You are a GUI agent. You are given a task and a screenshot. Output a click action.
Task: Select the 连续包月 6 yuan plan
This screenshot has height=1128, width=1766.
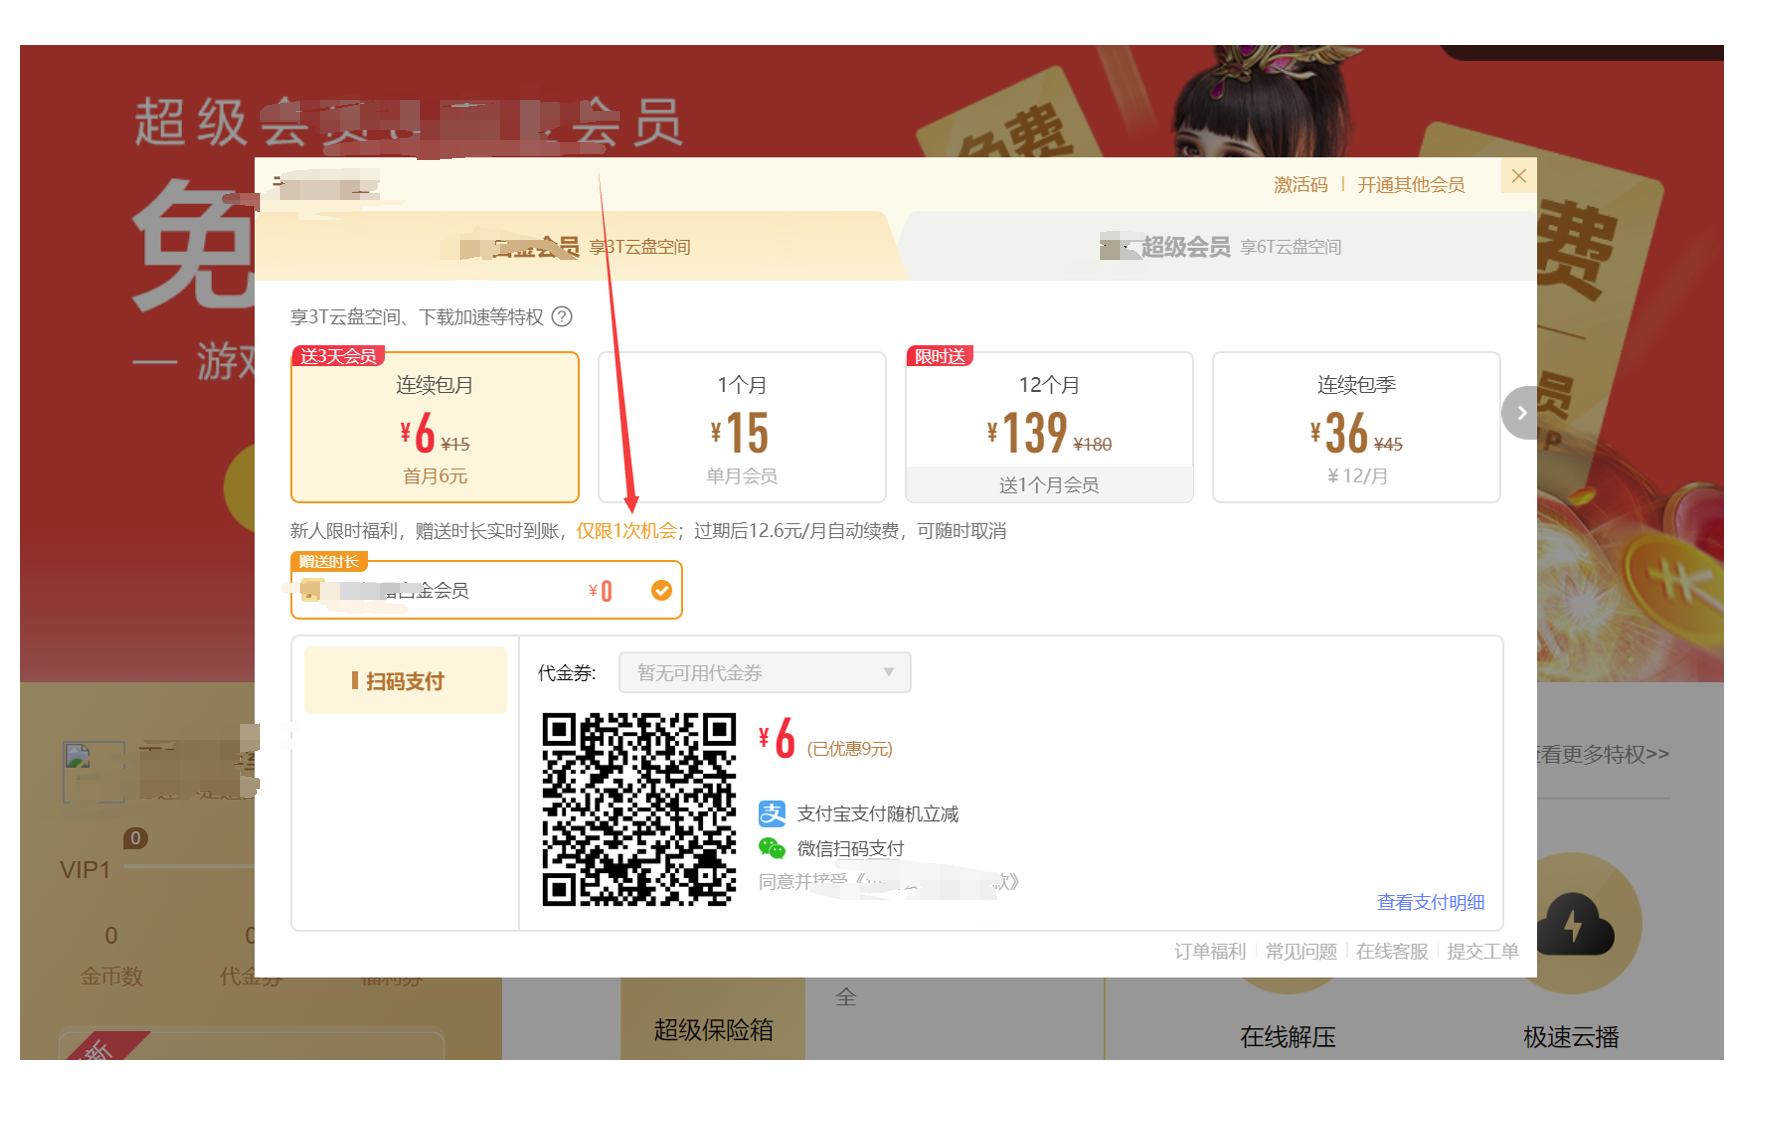pos(435,427)
